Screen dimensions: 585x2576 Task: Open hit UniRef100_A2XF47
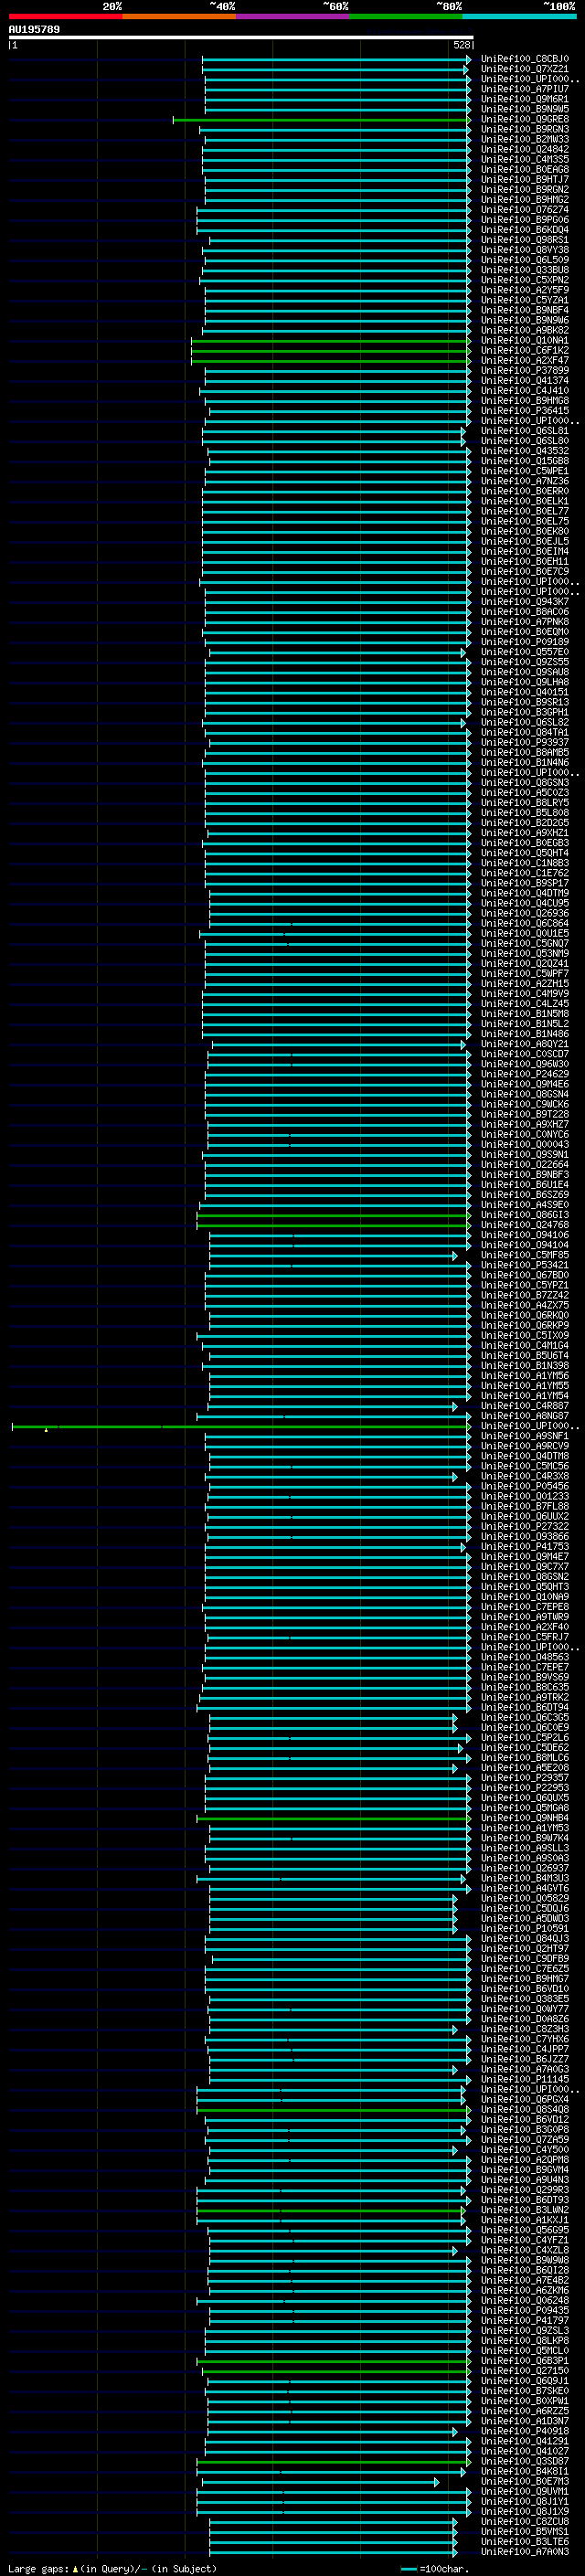524,360
